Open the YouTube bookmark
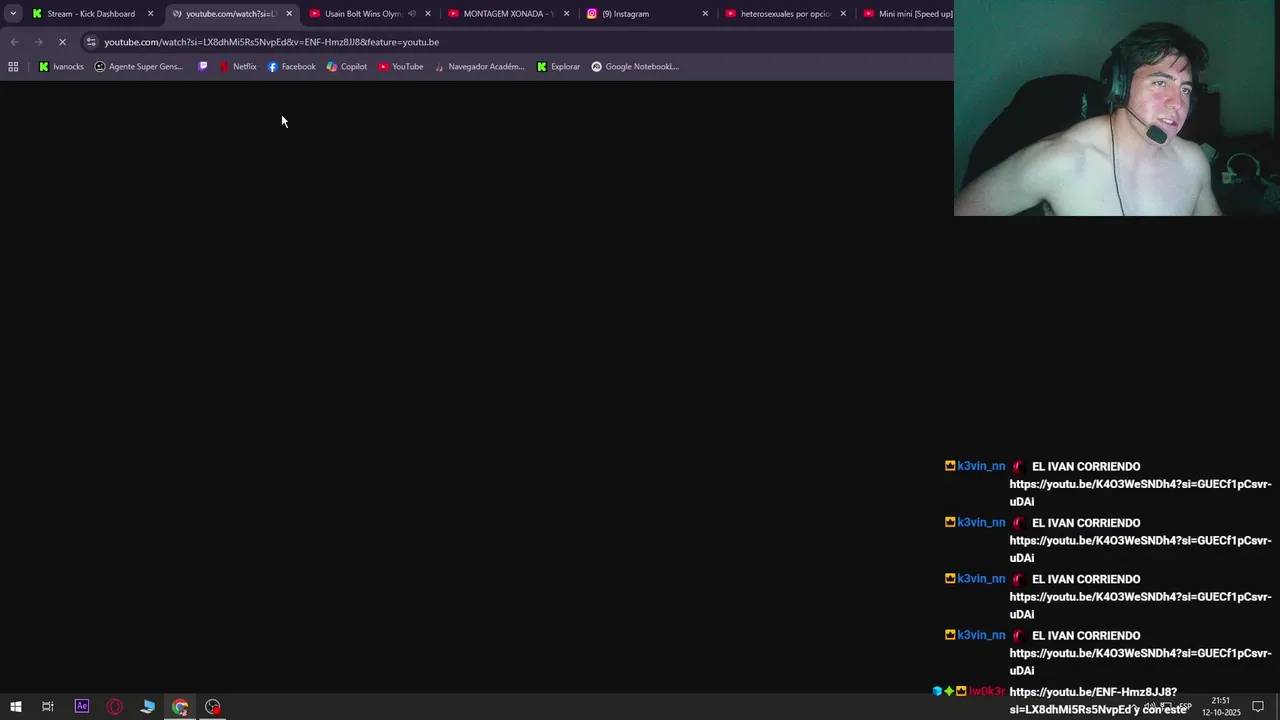 click(400, 67)
